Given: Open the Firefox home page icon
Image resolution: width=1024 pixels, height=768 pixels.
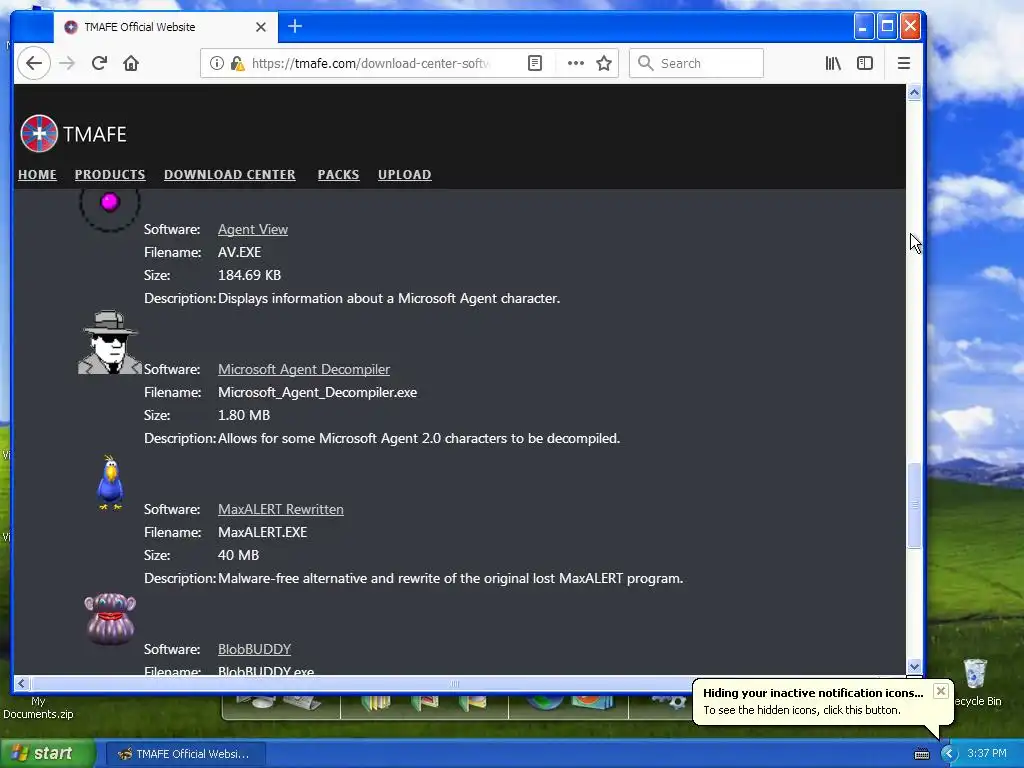Looking at the screenshot, I should click(131, 63).
